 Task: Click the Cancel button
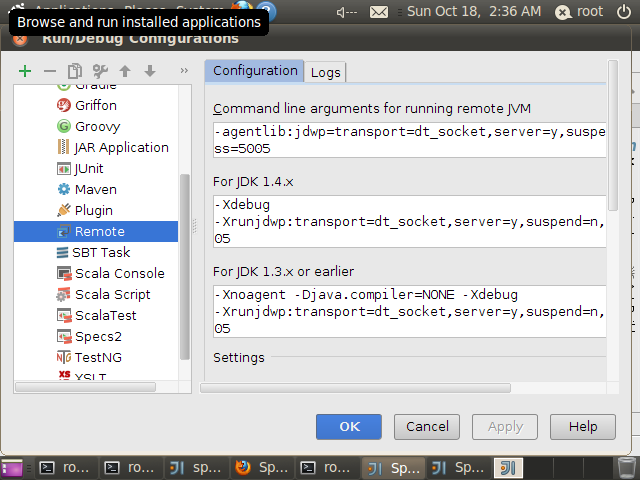click(x=427, y=427)
